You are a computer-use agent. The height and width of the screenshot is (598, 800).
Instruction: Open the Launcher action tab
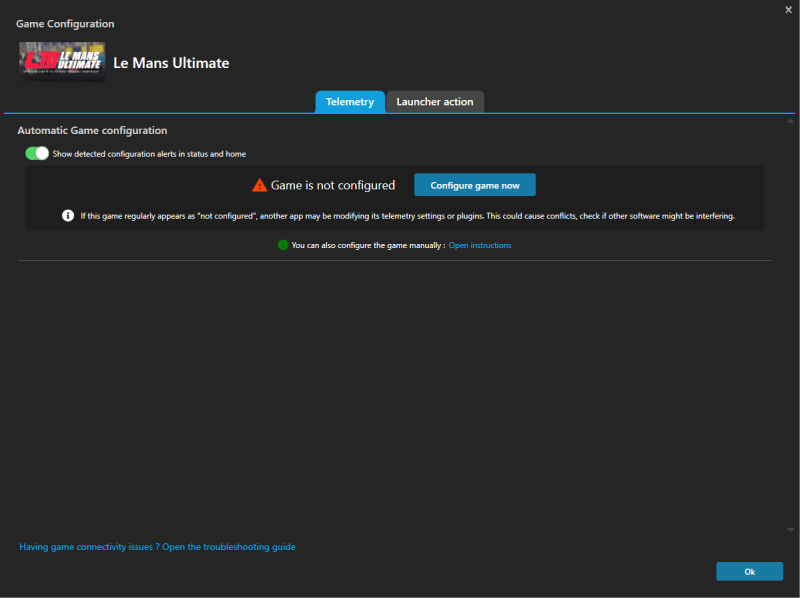pos(435,102)
